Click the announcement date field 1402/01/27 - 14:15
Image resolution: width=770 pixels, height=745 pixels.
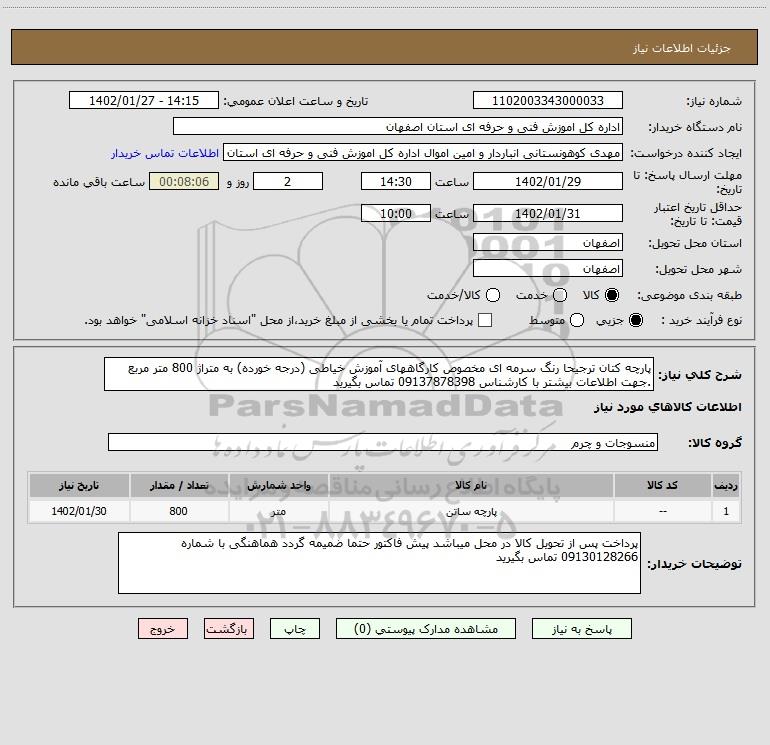(144, 101)
